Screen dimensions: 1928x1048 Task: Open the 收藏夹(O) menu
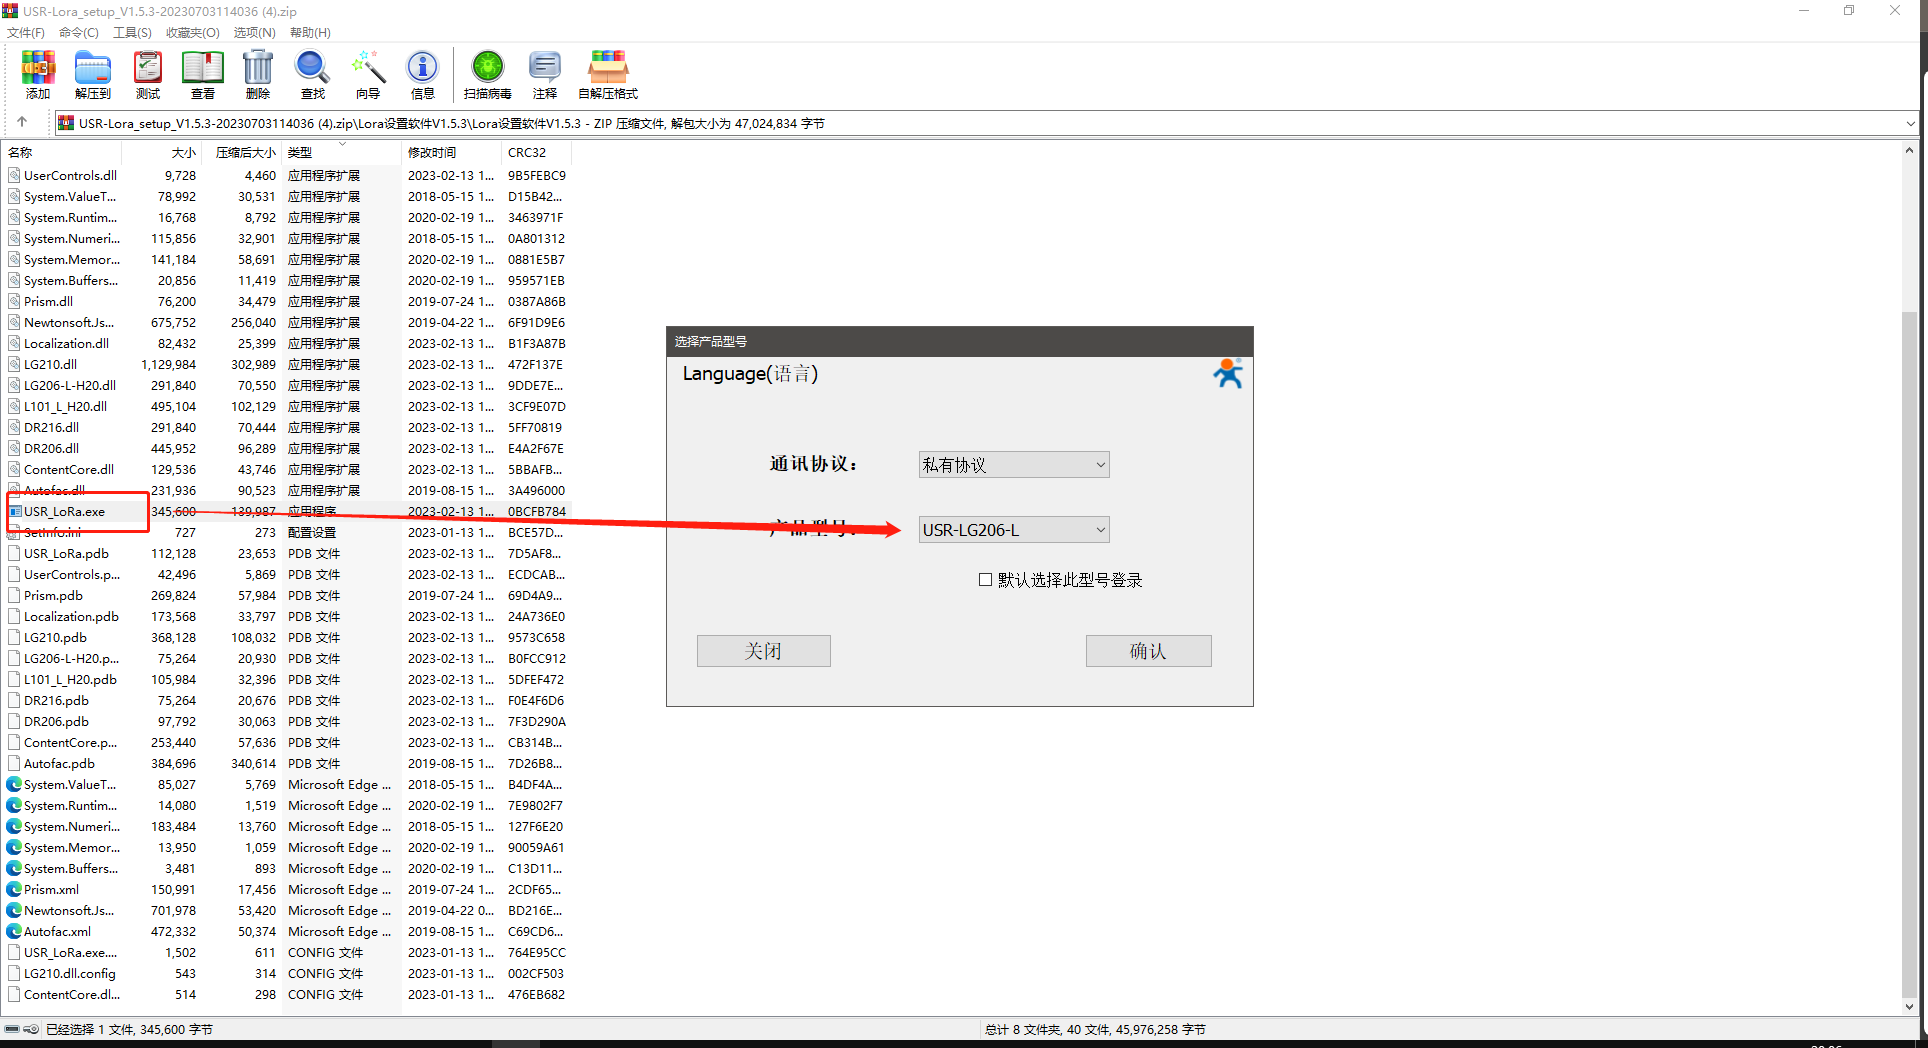point(192,33)
